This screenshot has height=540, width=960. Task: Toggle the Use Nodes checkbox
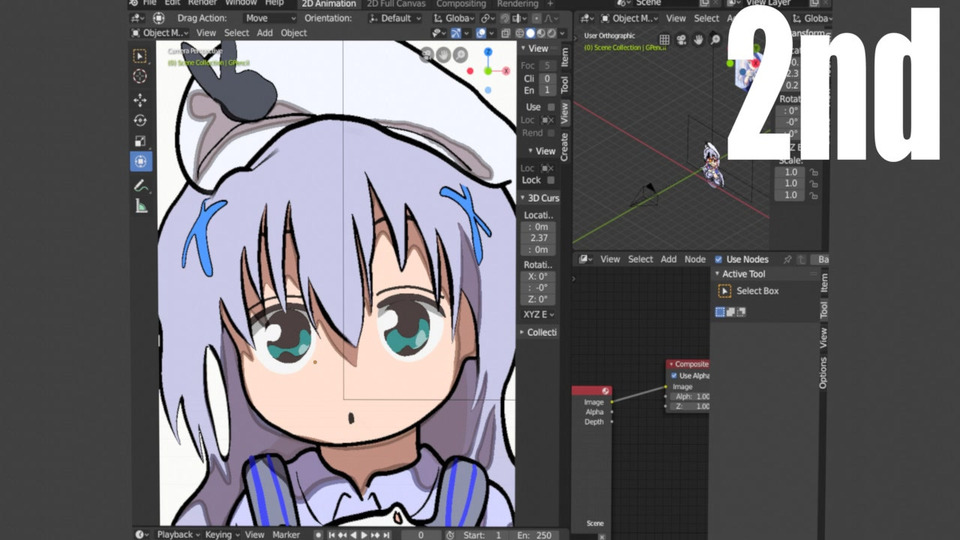(x=719, y=260)
